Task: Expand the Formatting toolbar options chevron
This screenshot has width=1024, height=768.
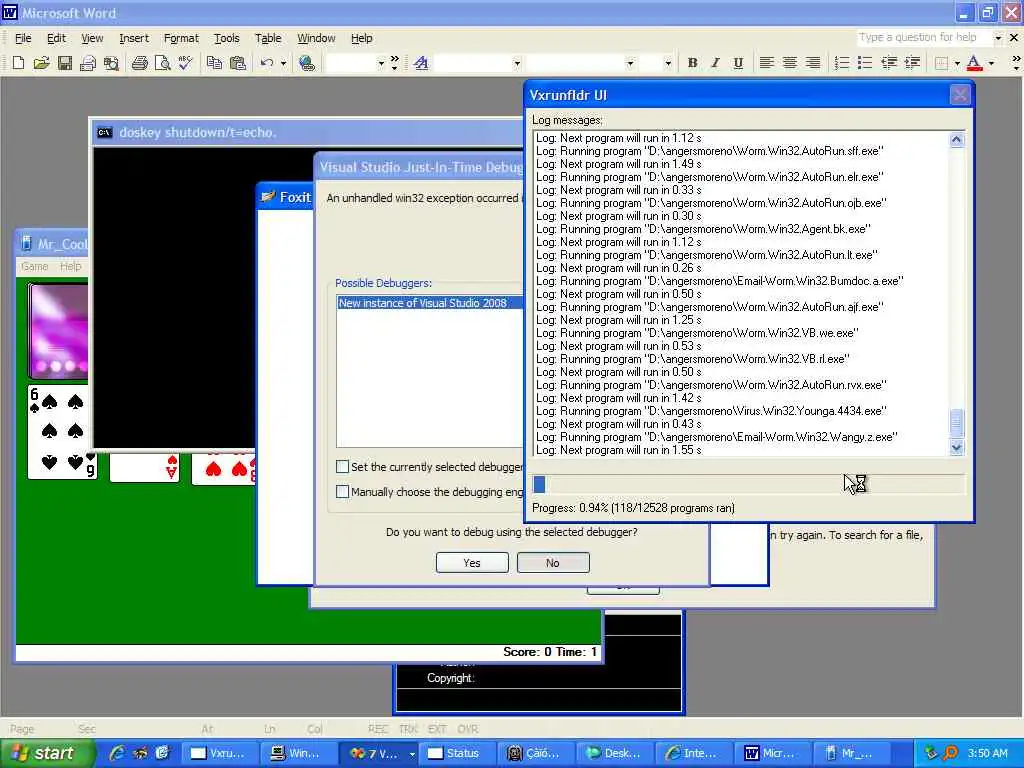Action: click(1016, 63)
